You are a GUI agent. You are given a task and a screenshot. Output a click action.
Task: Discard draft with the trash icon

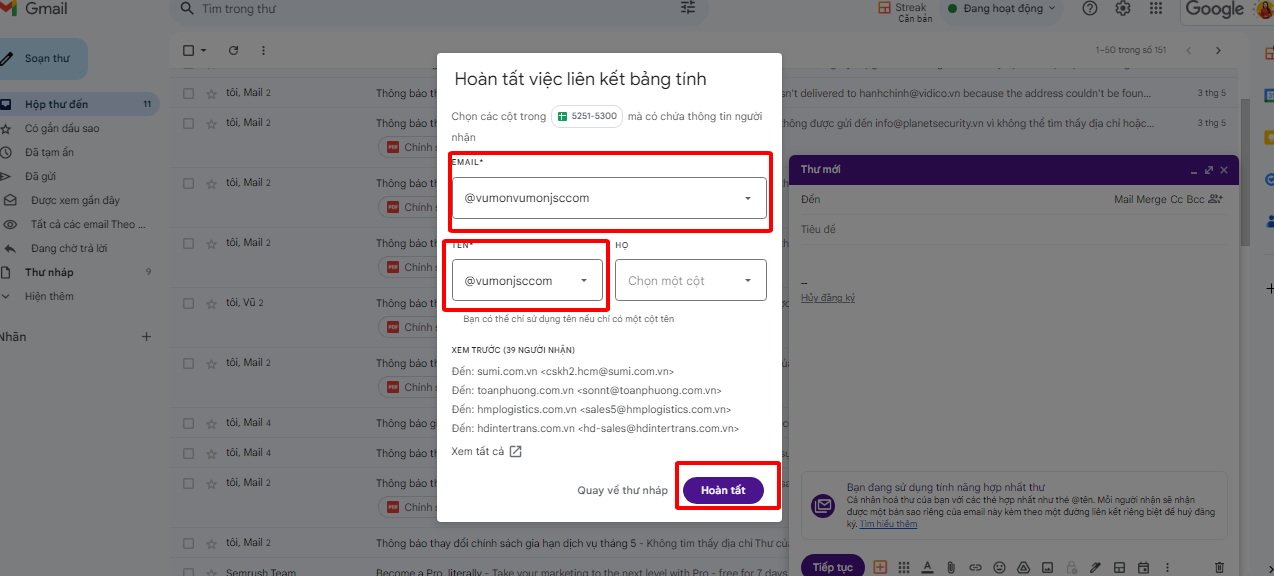pos(1218,567)
